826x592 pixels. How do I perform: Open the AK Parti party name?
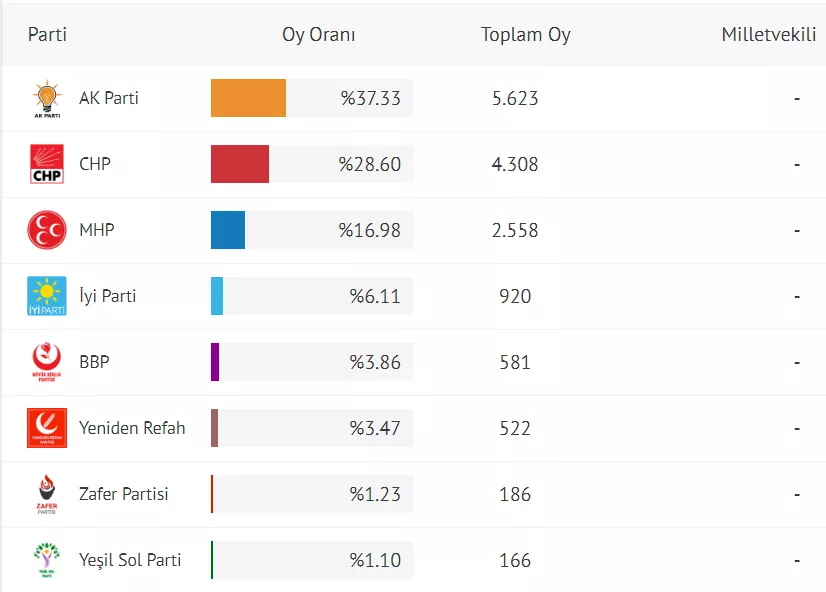(x=109, y=98)
